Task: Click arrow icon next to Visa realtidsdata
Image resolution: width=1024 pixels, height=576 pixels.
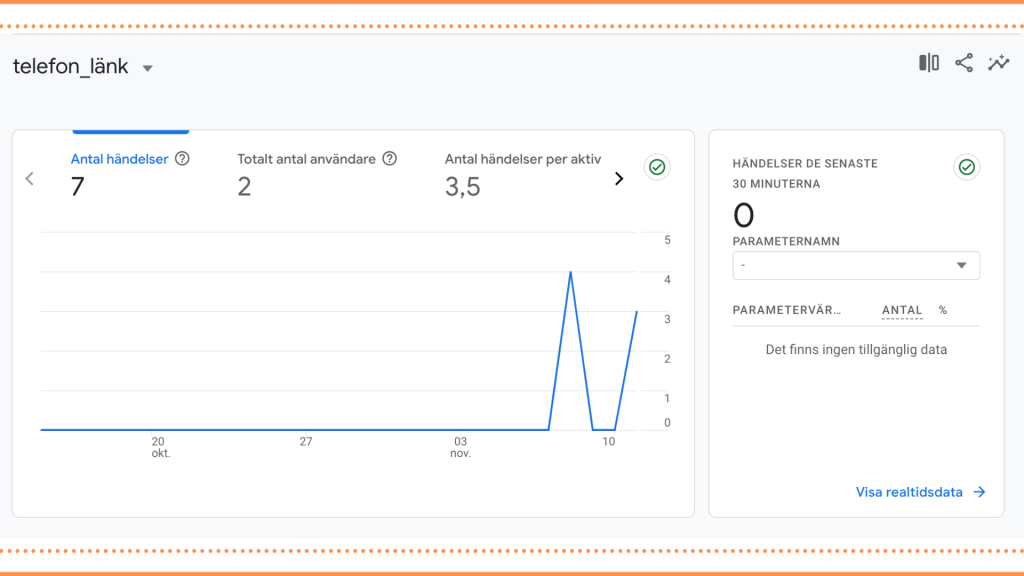Action: pyautogui.click(x=979, y=492)
